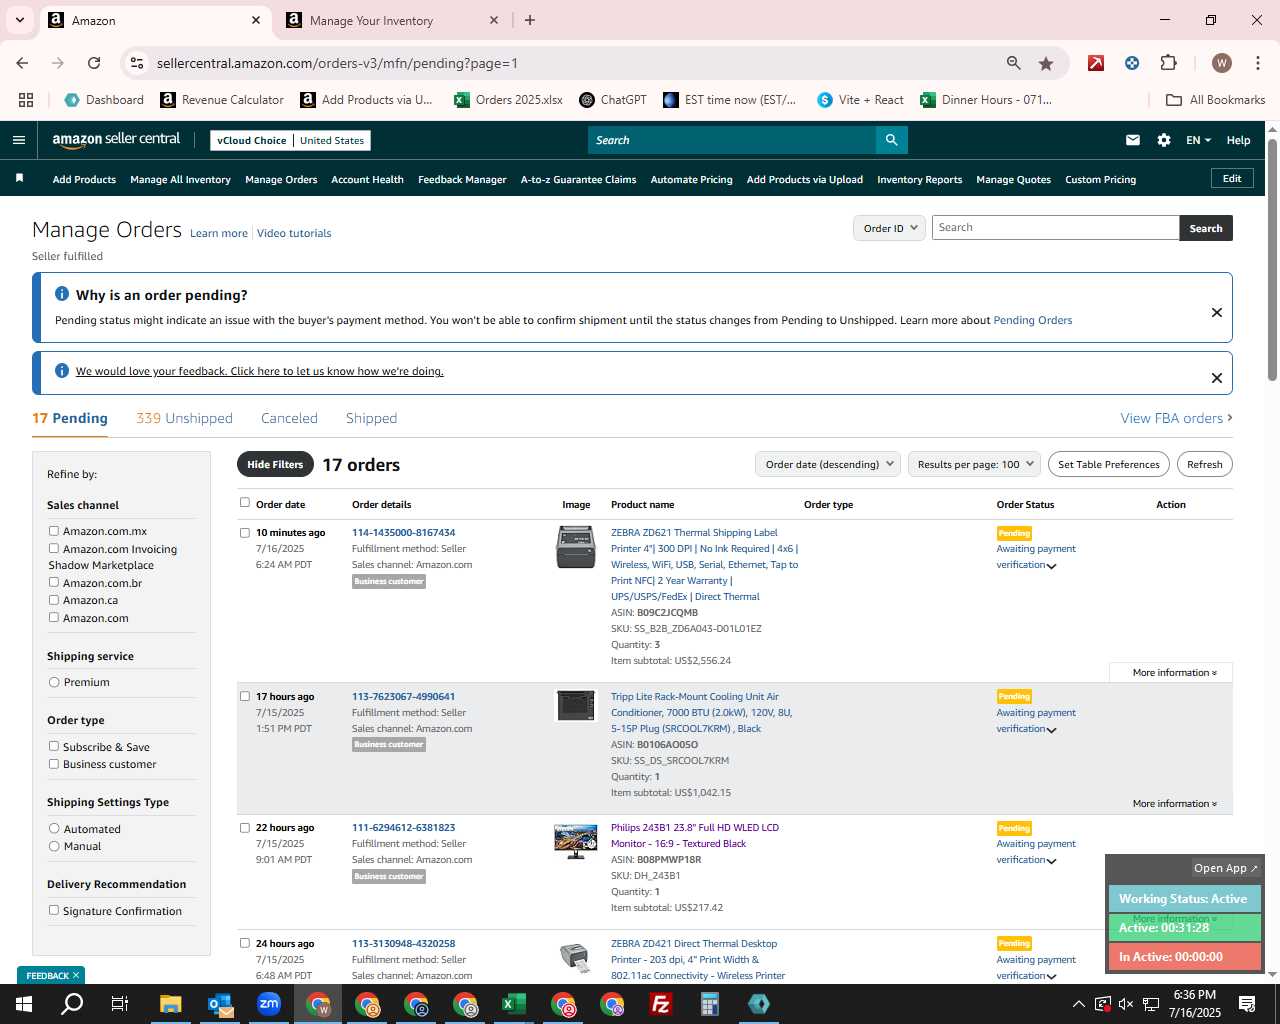The height and width of the screenshot is (1024, 1280).
Task: Open Zoom from the taskbar
Action: 268,1004
